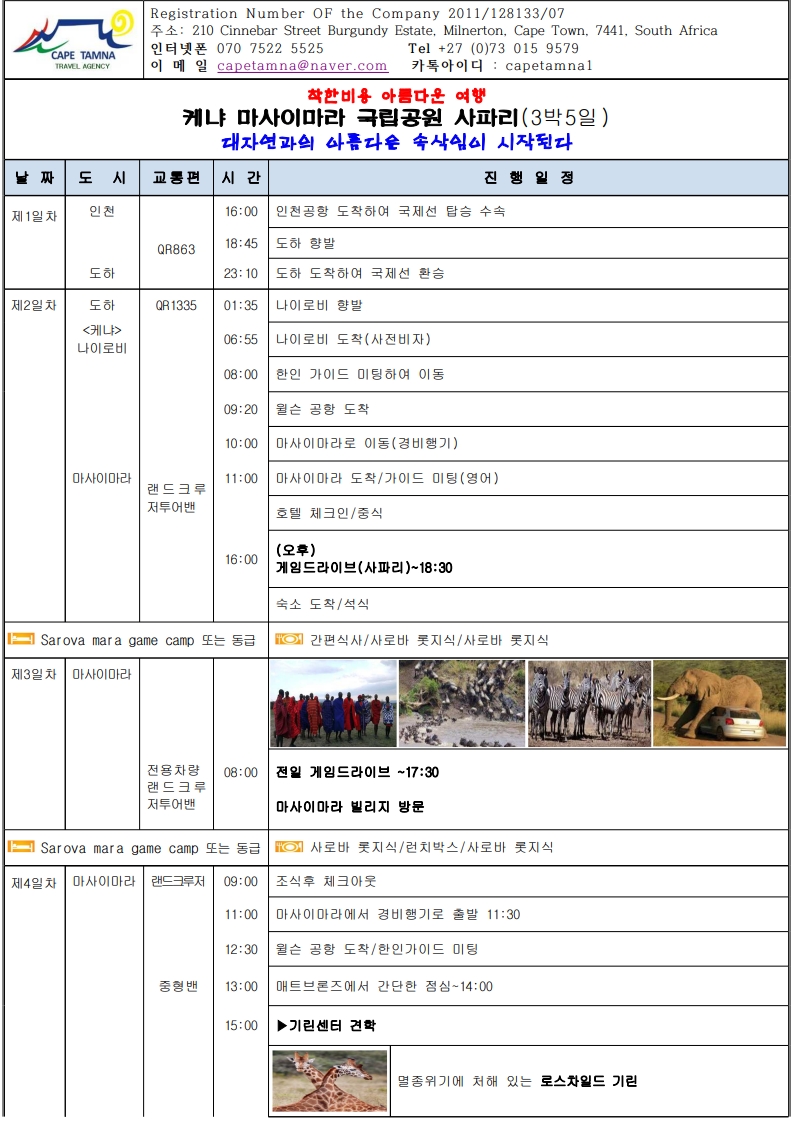Click the 진행일정 column header
This screenshot has width=793, height=1122.
coord(528,178)
